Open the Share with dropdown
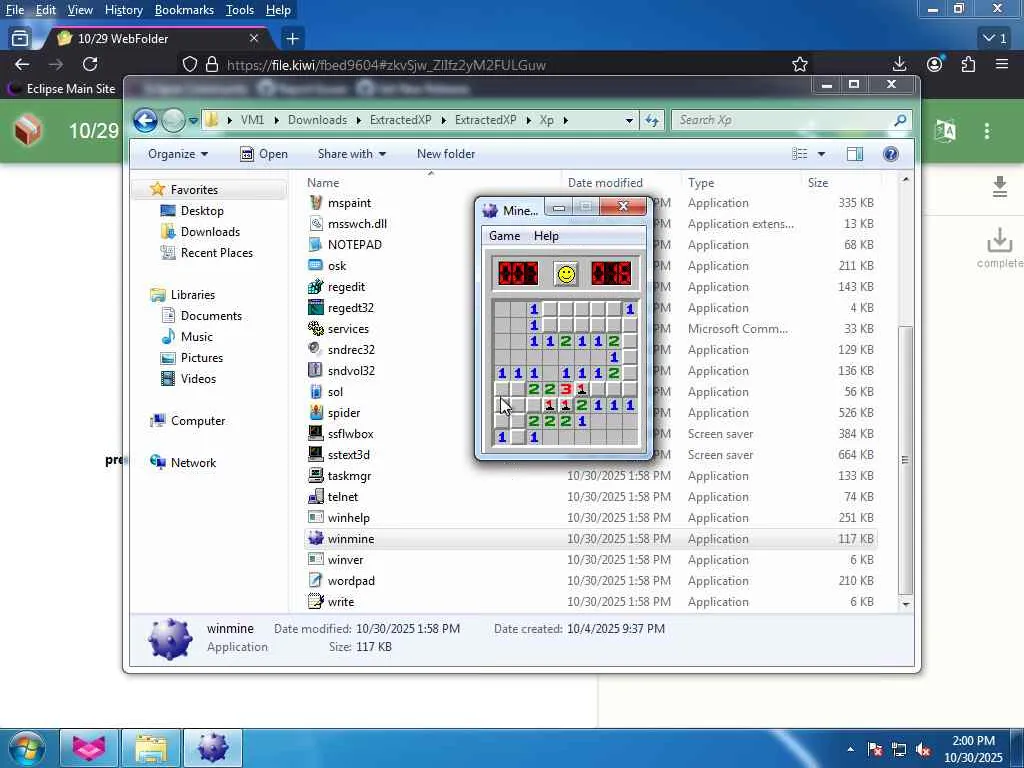1024x768 pixels. [351, 154]
